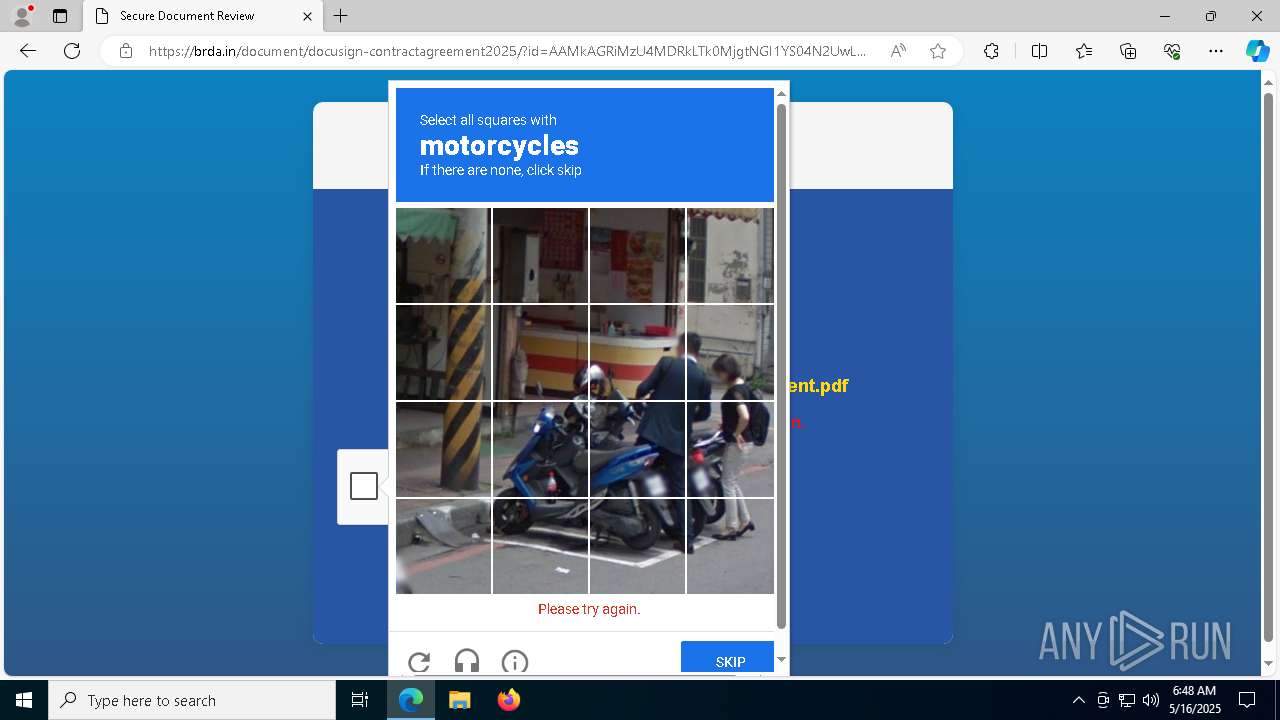Open the tab actions menu icon
Image resolution: width=1280 pixels, height=720 pixels.
coord(60,16)
